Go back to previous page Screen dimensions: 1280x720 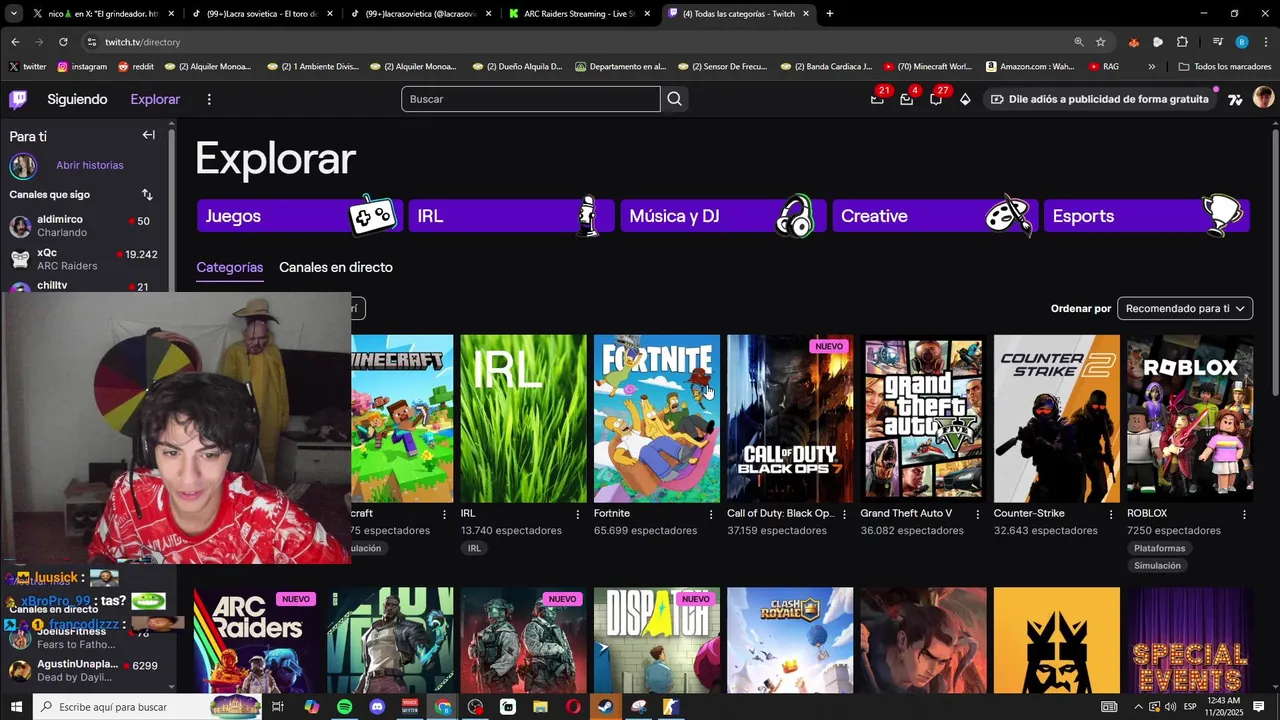15,42
